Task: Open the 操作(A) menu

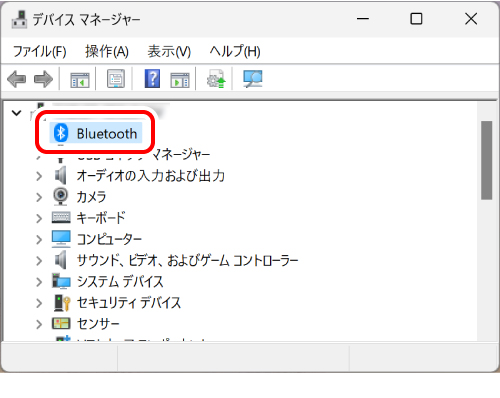Action: click(x=107, y=51)
